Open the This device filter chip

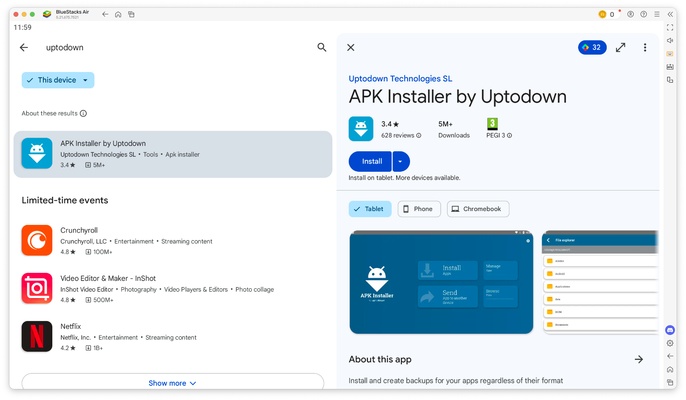pyautogui.click(x=58, y=80)
